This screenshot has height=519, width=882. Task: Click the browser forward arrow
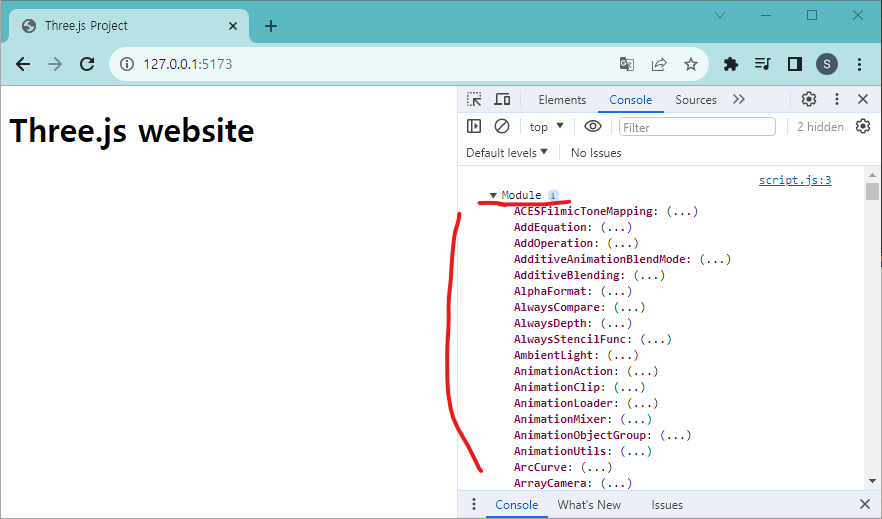(55, 64)
